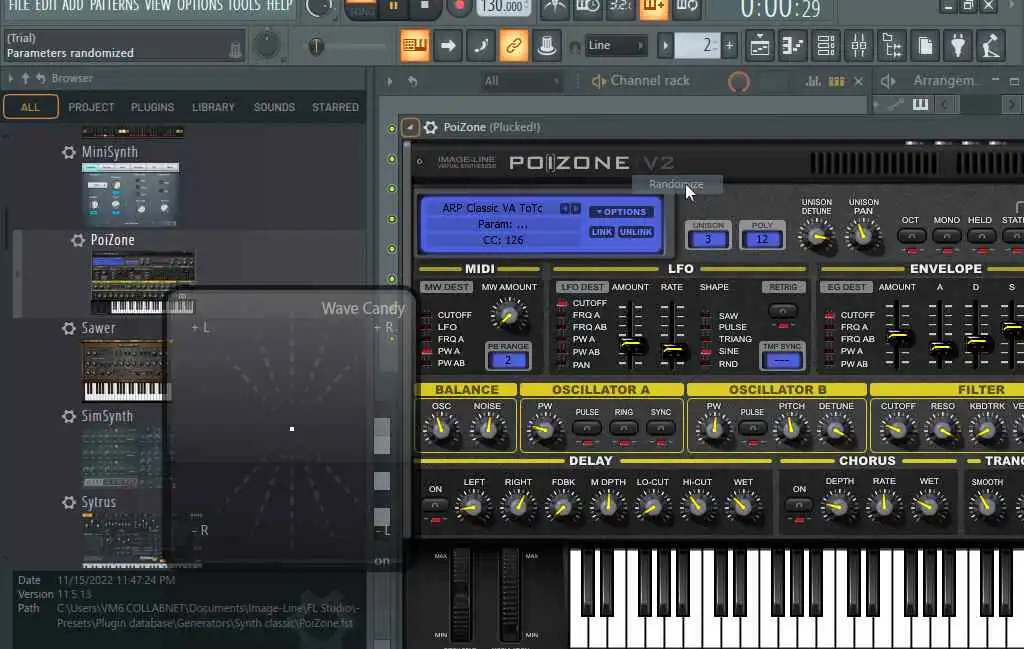Click the LFO DEST button
The image size is (1024, 649).
point(582,287)
